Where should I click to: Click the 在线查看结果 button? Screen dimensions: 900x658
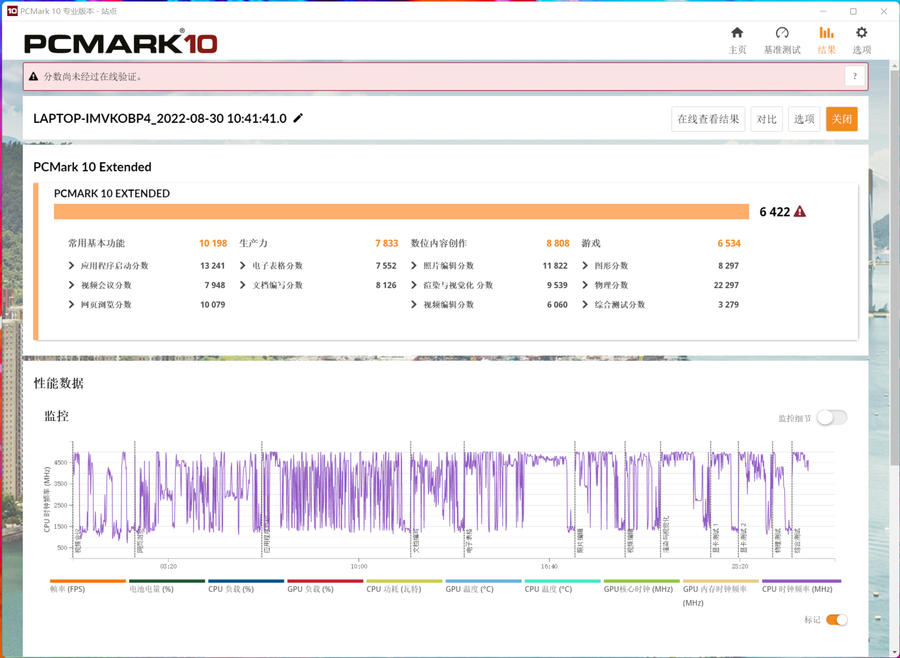pos(708,119)
